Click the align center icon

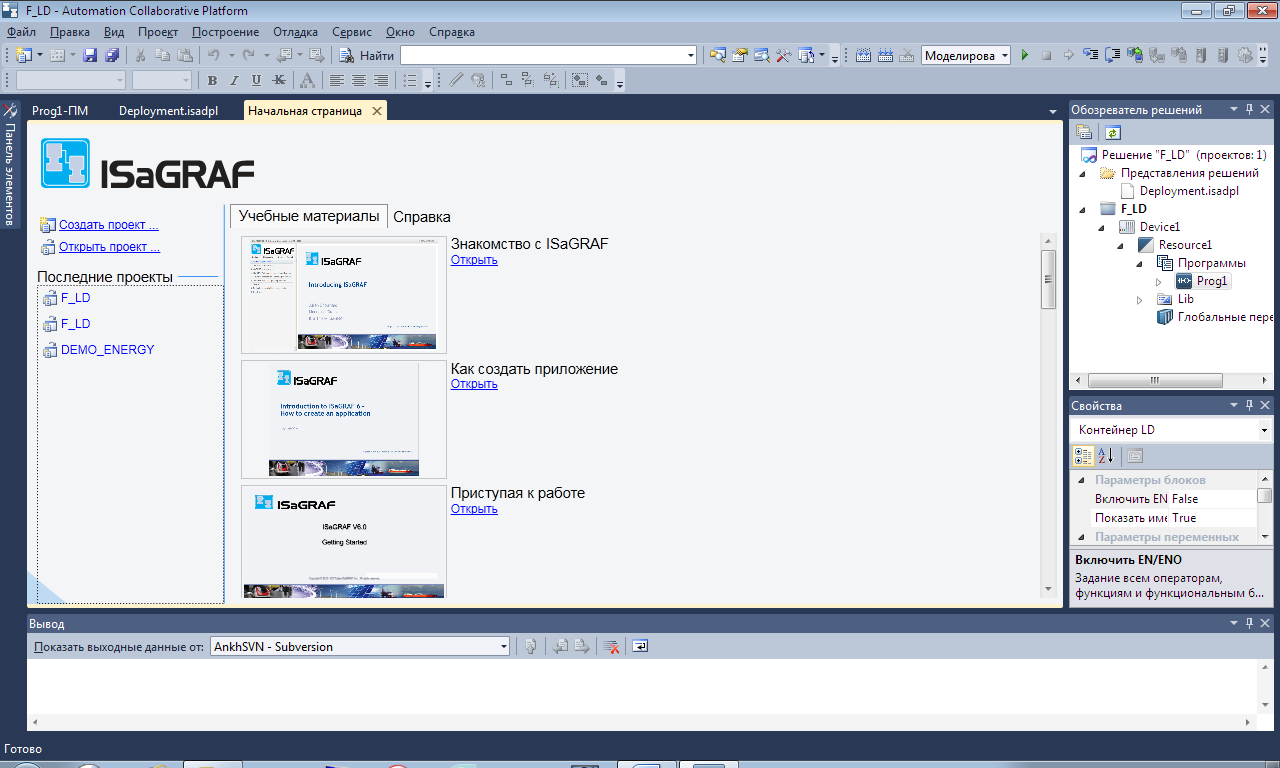pos(359,80)
